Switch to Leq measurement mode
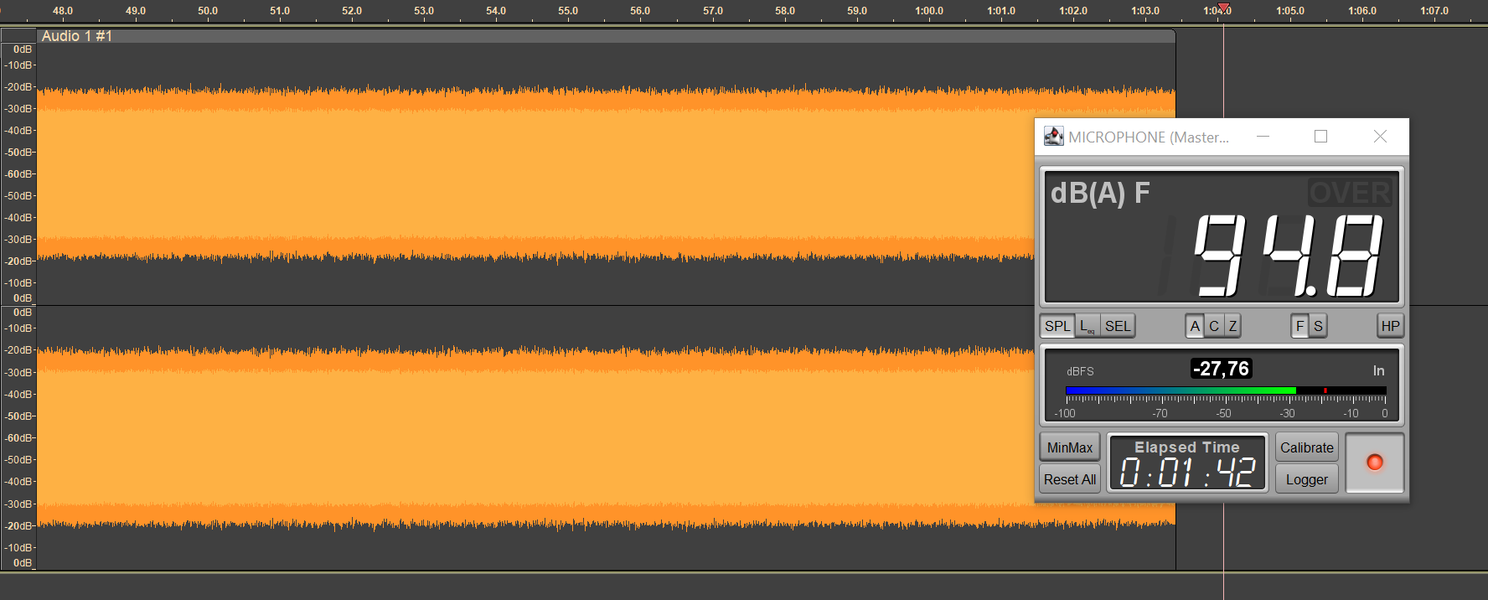 1087,326
